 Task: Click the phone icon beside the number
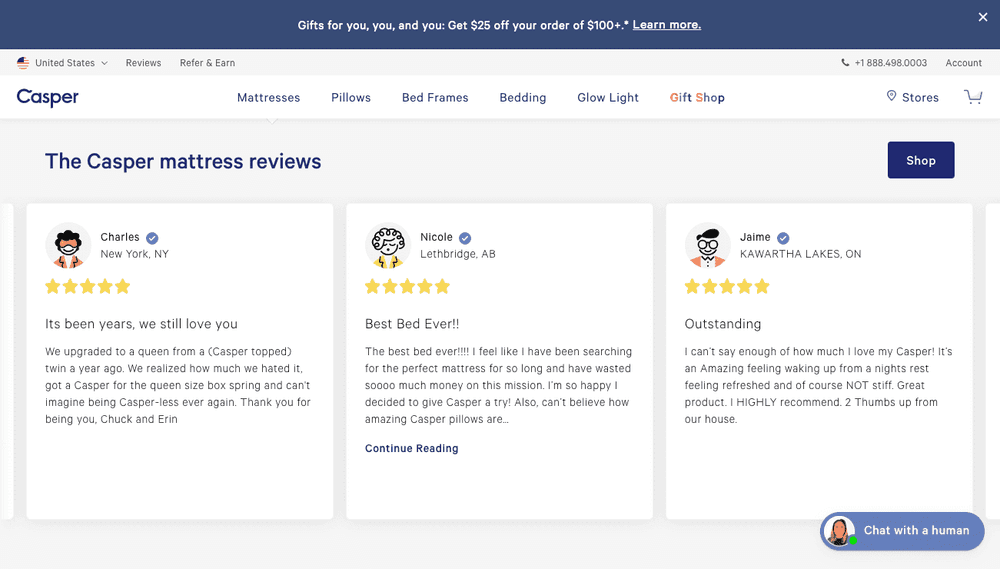[845, 63]
